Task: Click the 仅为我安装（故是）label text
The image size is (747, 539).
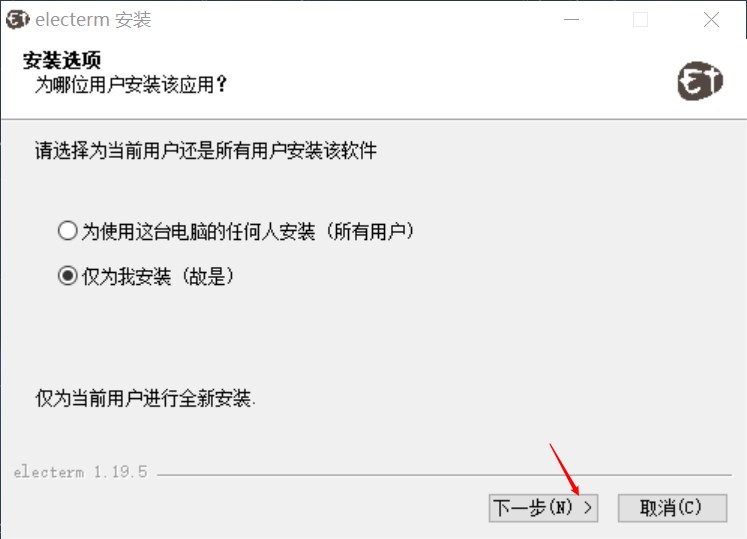Action: 158,276
